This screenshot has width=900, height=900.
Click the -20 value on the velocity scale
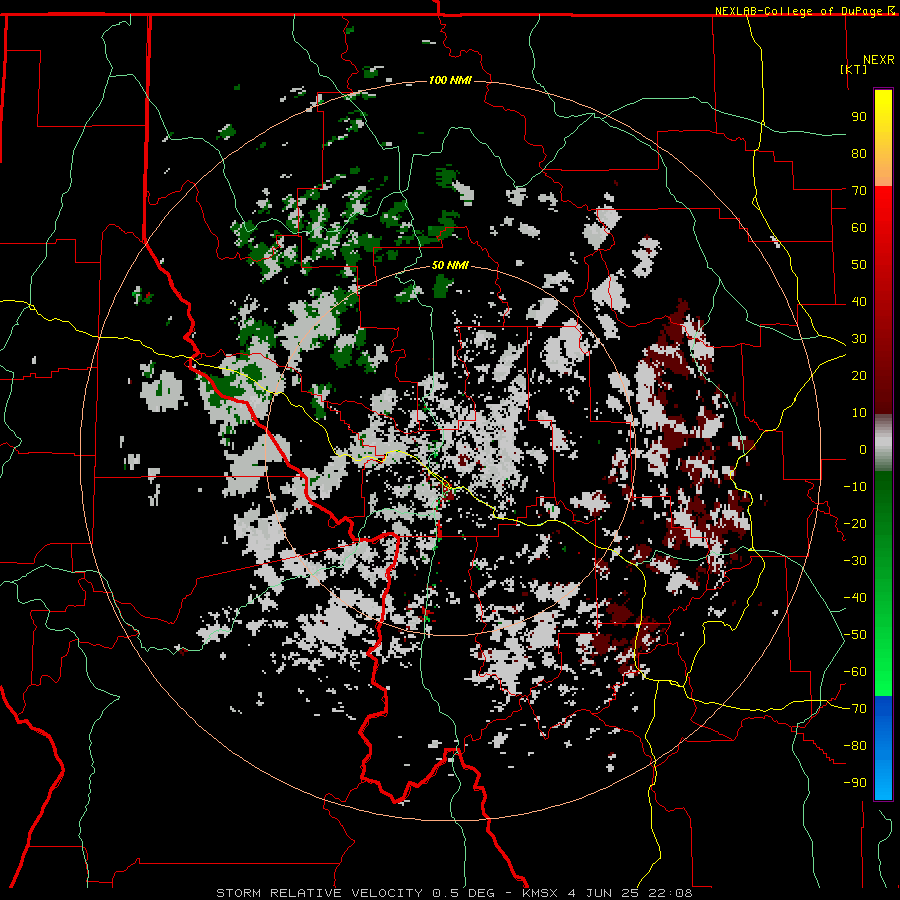click(855, 523)
